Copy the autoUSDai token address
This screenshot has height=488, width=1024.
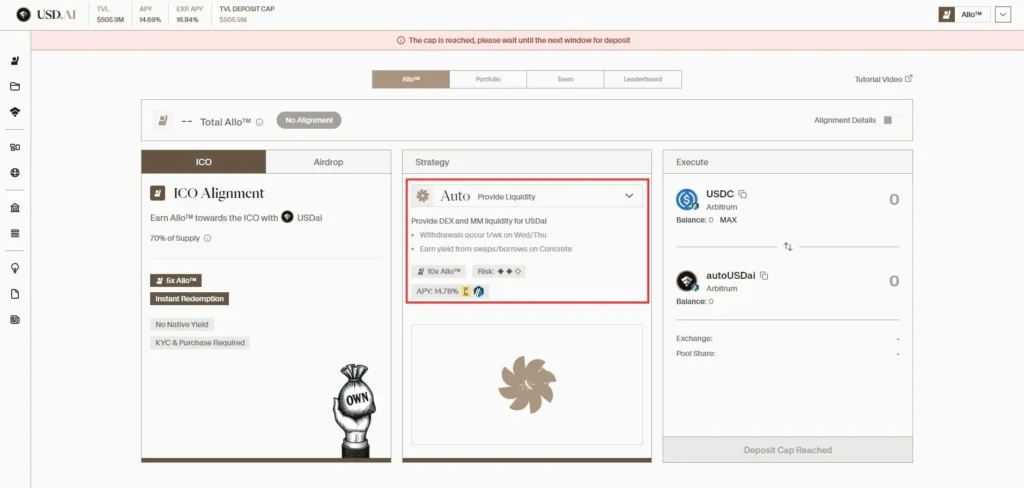(764, 275)
